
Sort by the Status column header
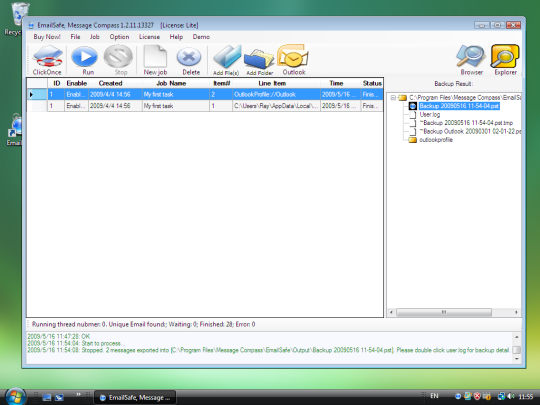[372, 83]
